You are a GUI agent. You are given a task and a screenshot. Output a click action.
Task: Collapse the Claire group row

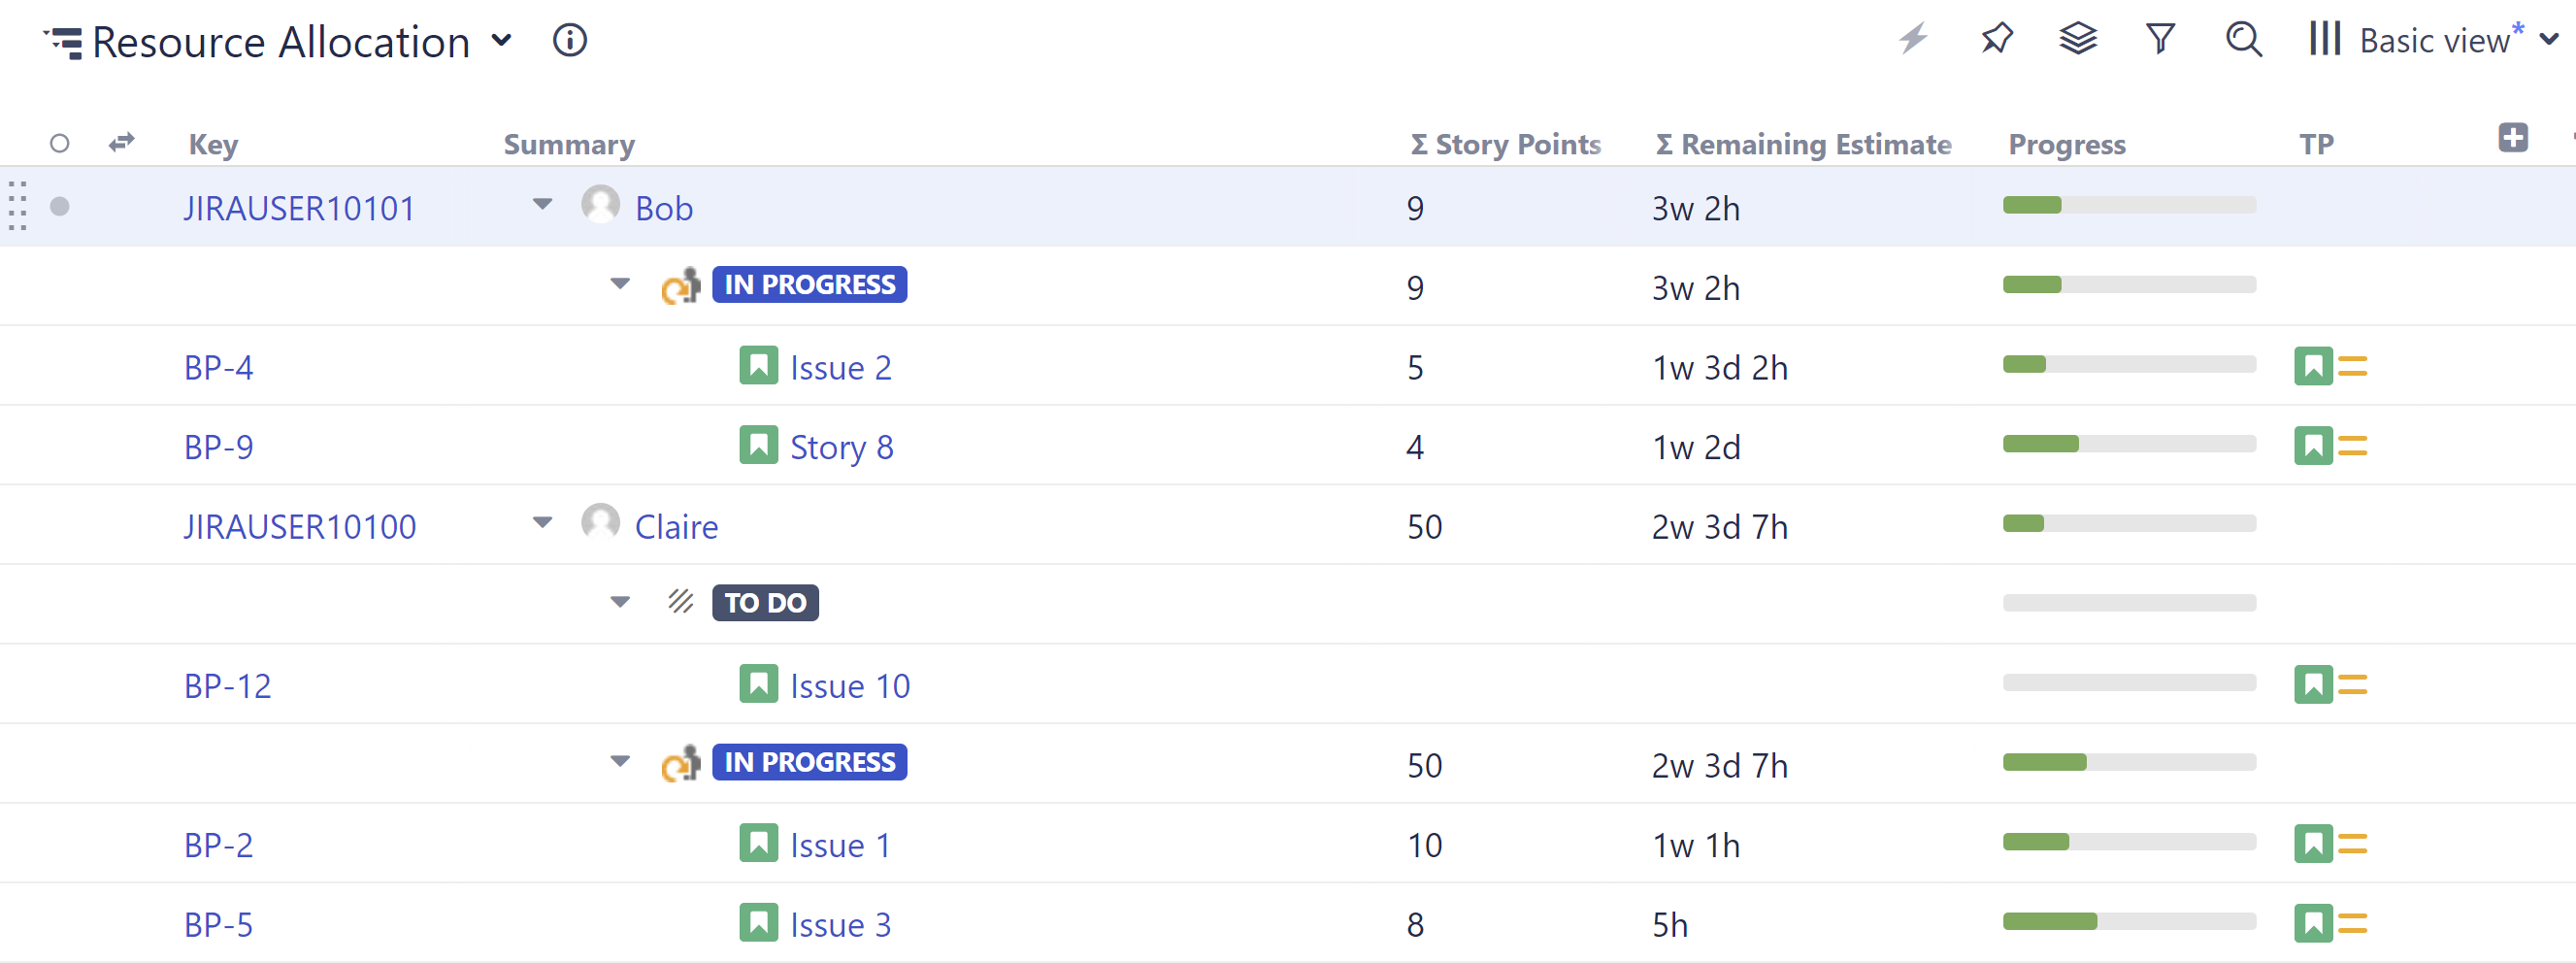tap(542, 523)
